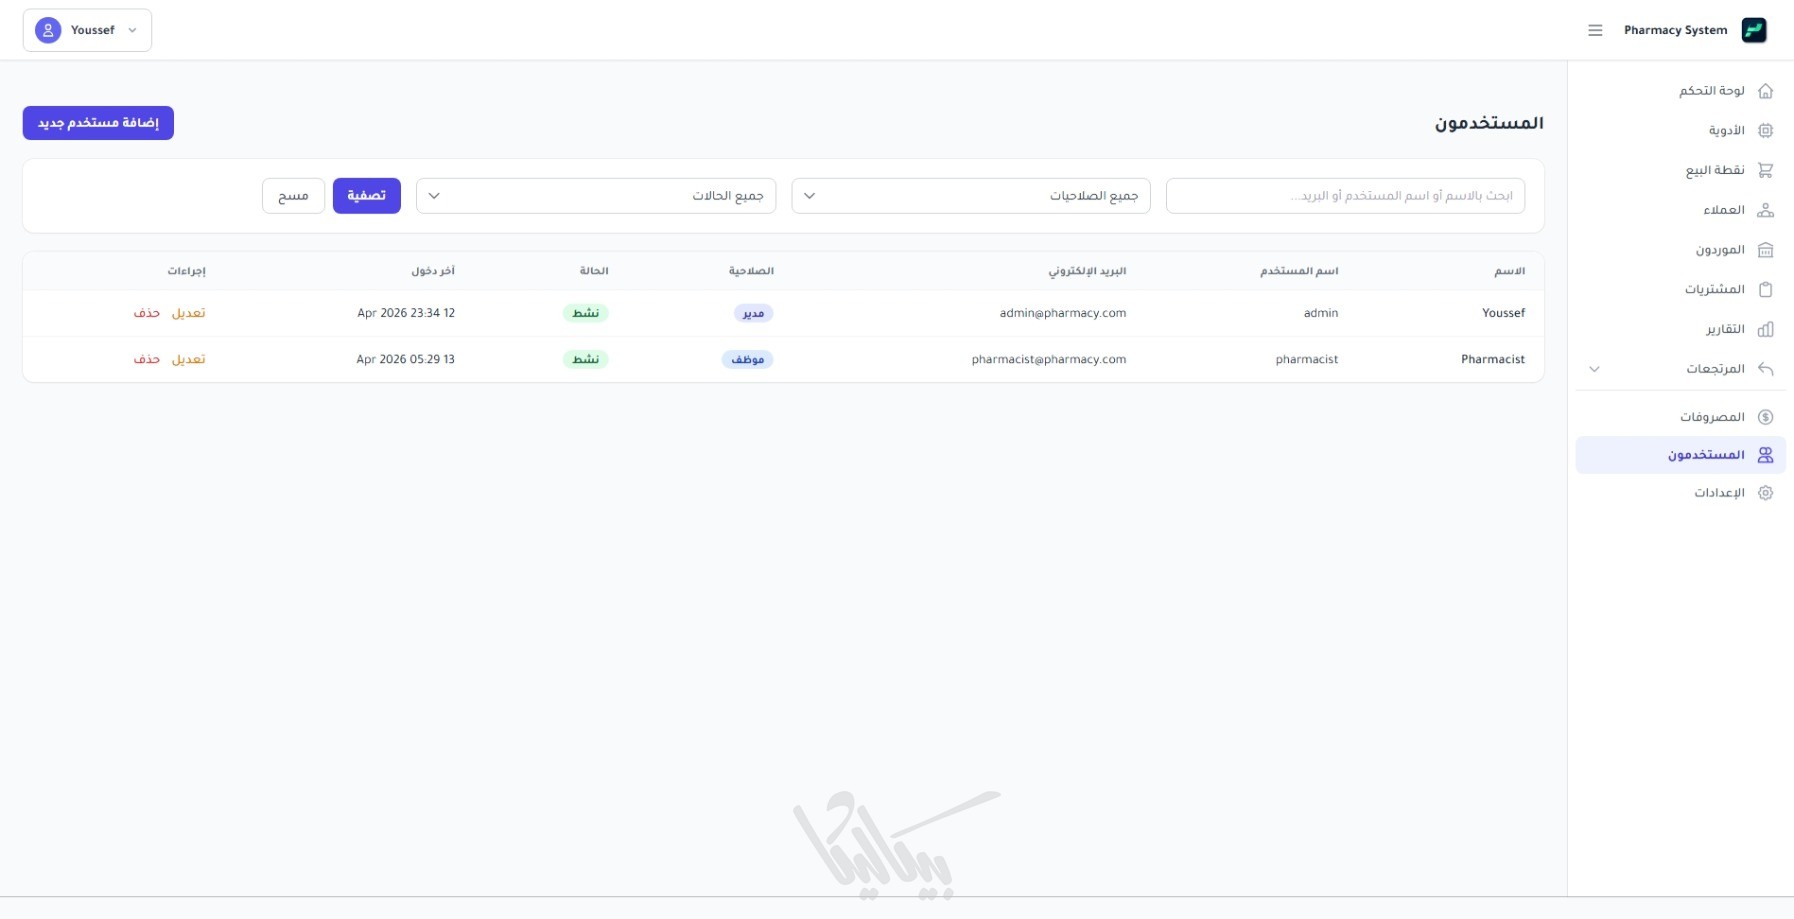Click the customers (العملاء) sidebar icon
This screenshot has width=1794, height=919.
[1765, 210]
